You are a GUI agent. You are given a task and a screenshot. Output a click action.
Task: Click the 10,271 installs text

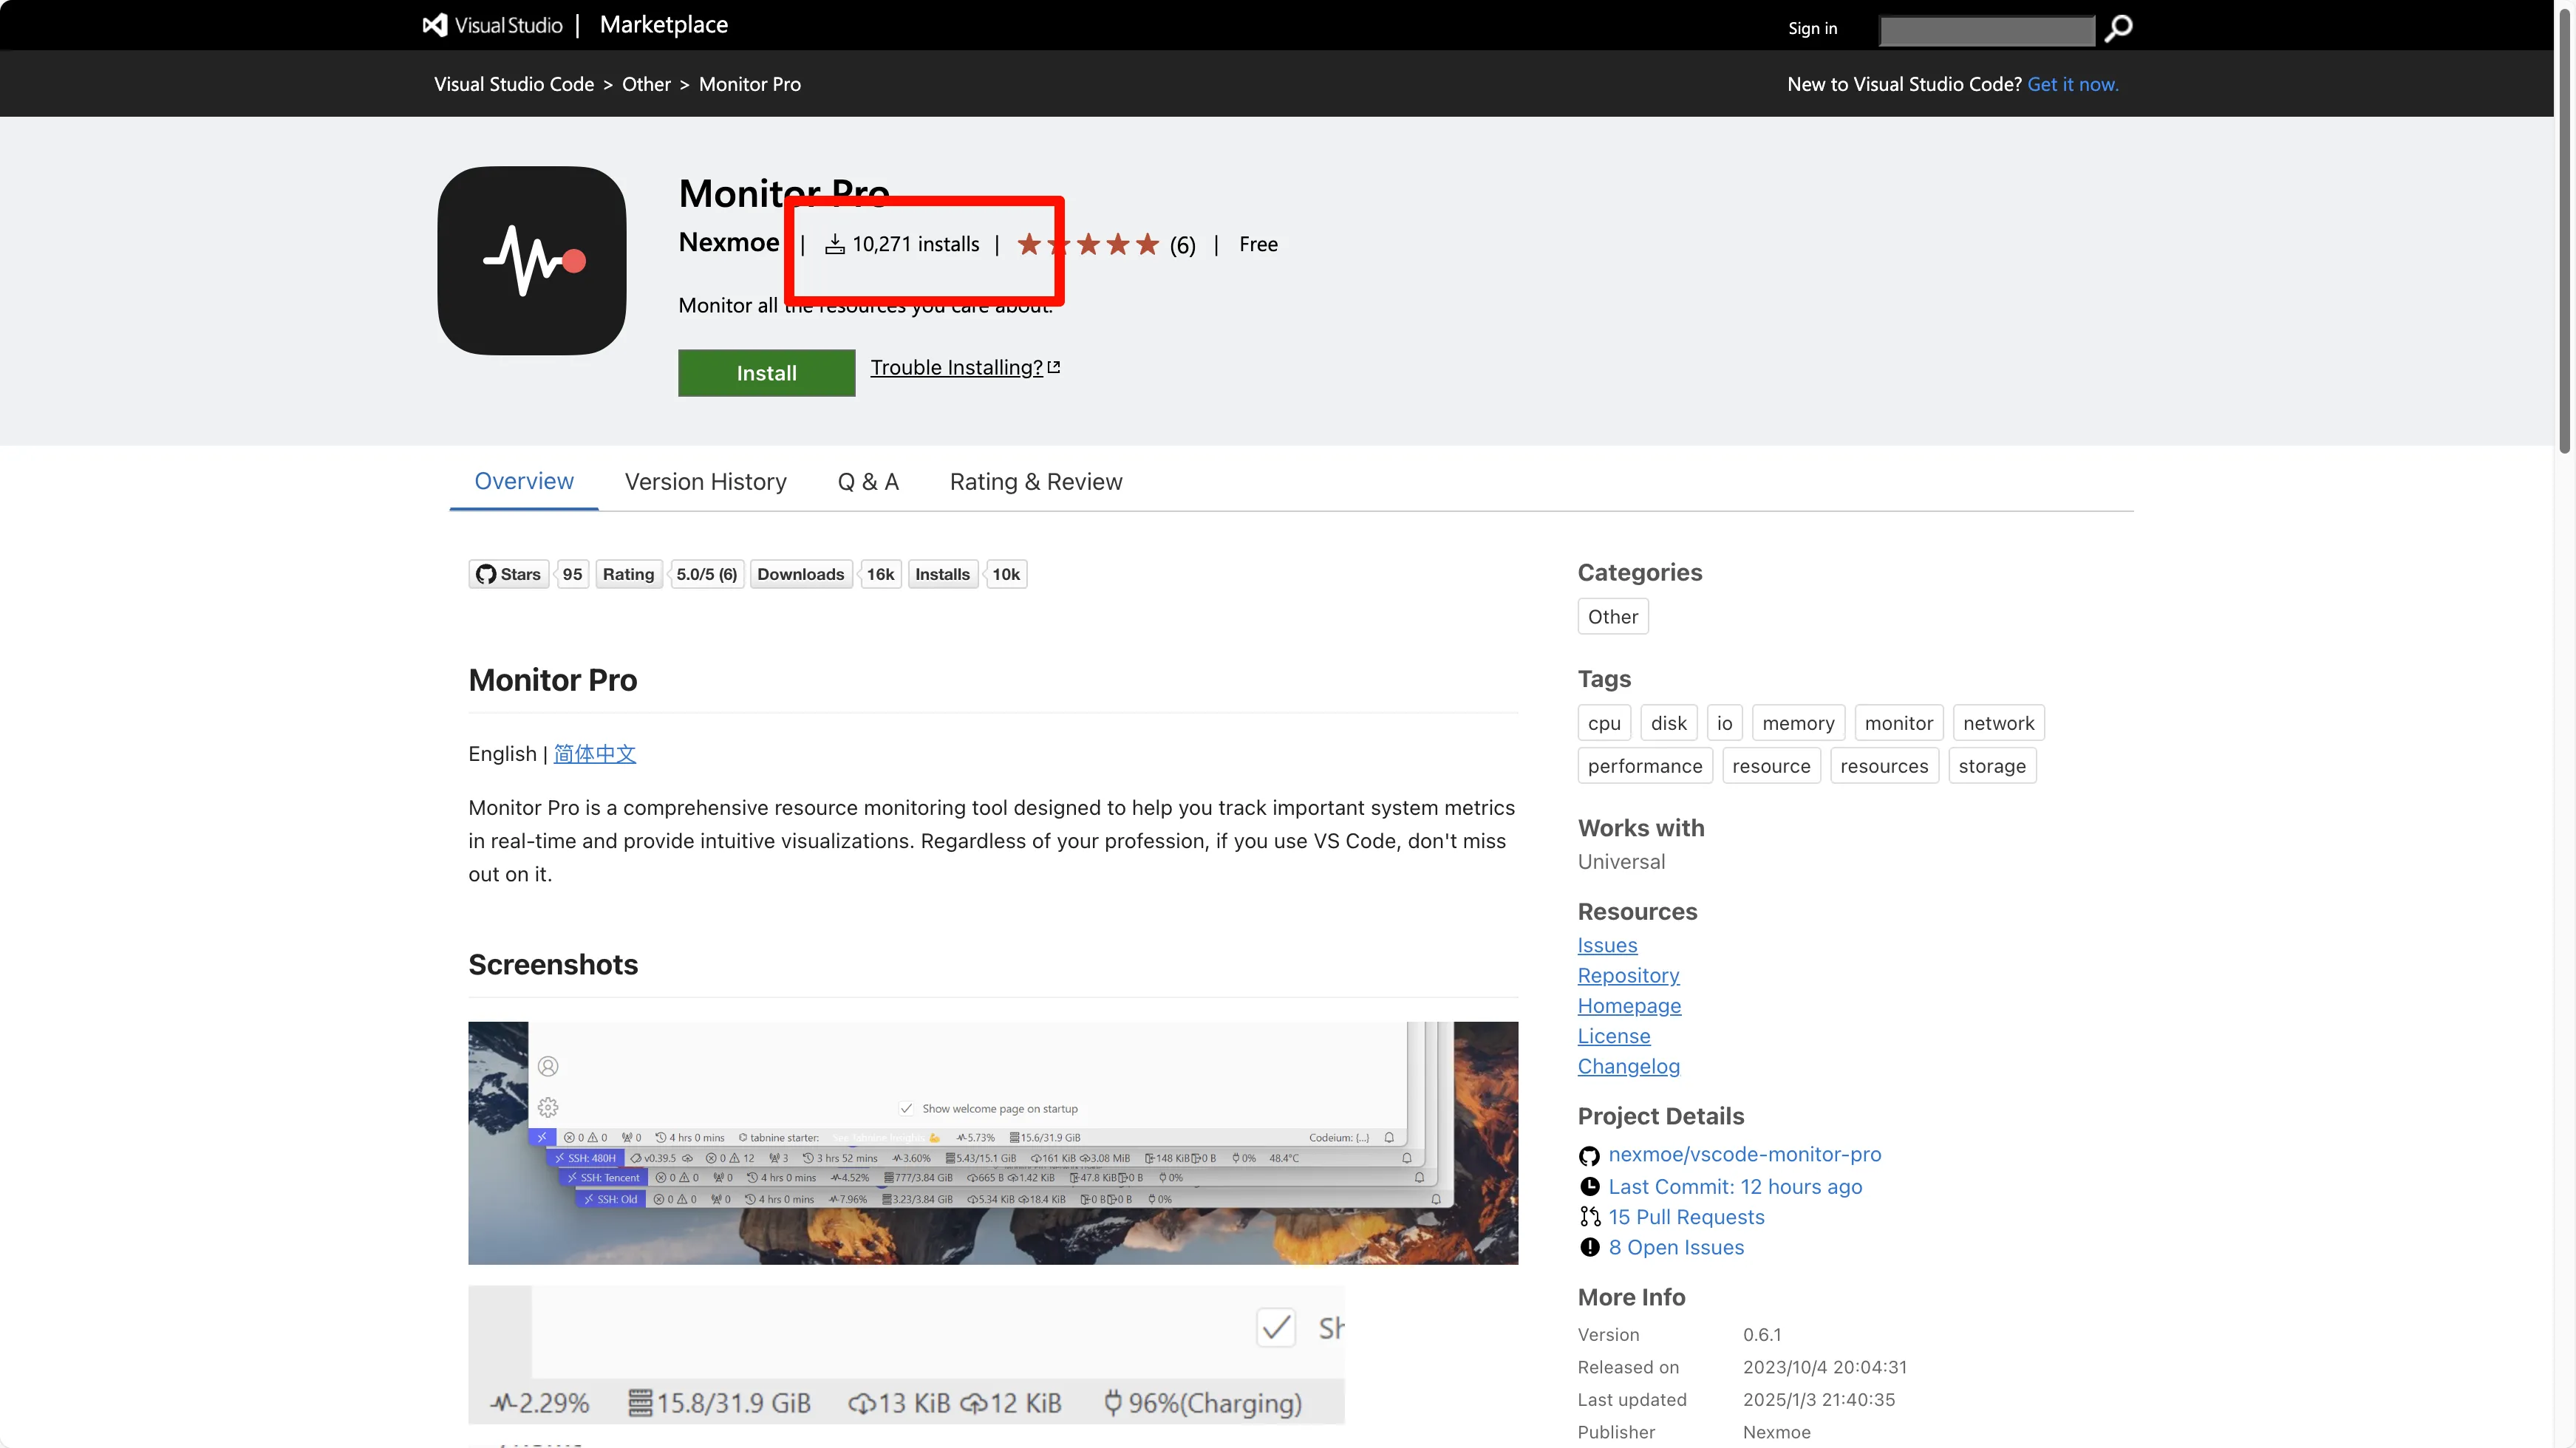tap(916, 244)
